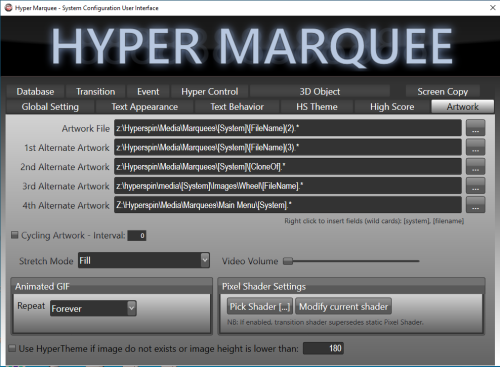The width and height of the screenshot is (500, 367).
Task: Click the Pick Shader button
Action: pos(260,306)
